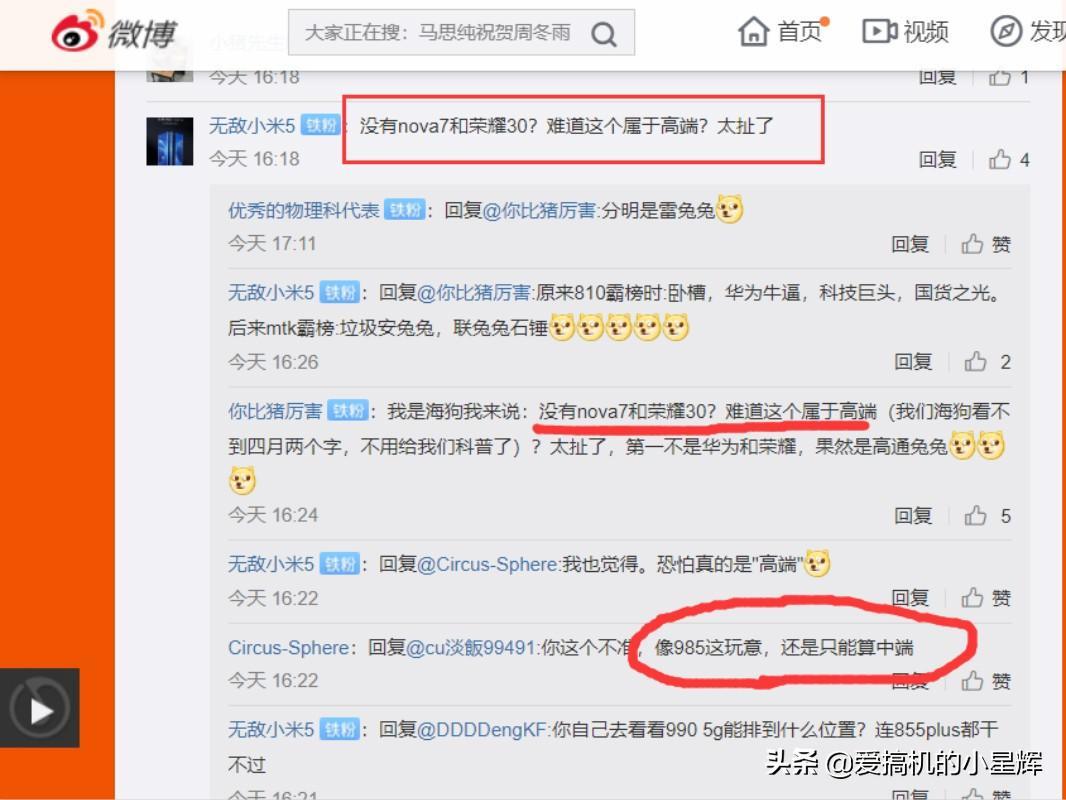Image resolution: width=1066 pixels, height=800 pixels.
Task: Like 无敌小米5's top comment with 4 likes
Action: tap(999, 159)
